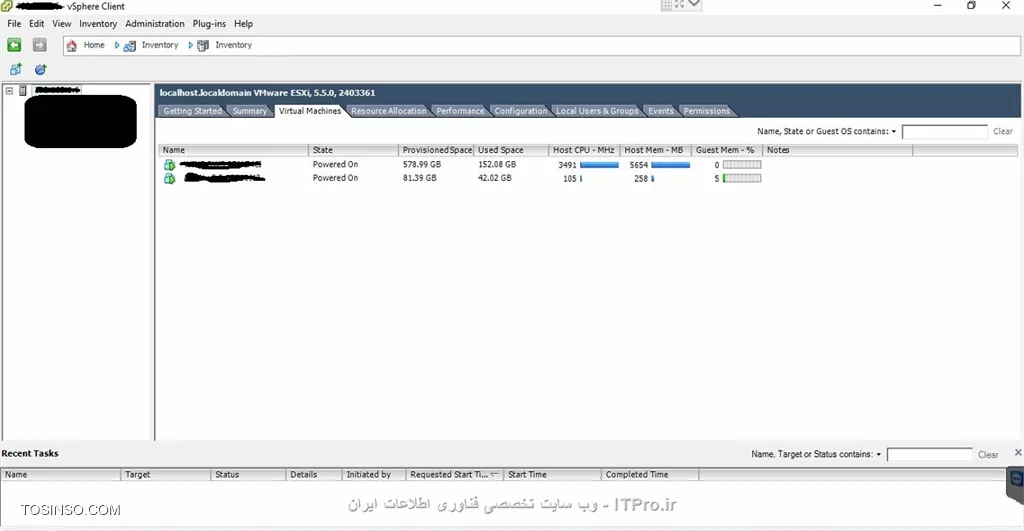1024x531 pixels.
Task: Open the Name, State or Guest OS filter dropdown
Action: tap(893, 131)
